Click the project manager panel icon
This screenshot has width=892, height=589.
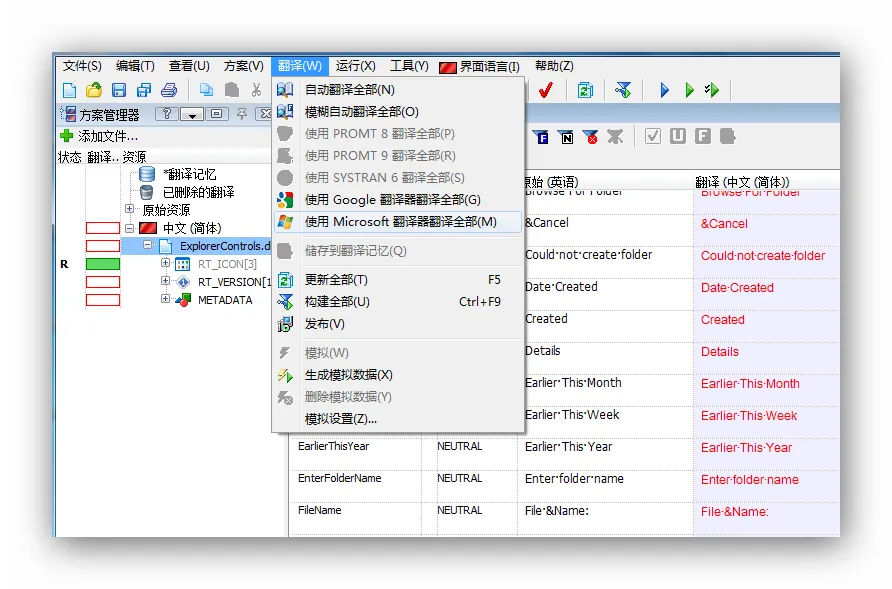coord(68,114)
